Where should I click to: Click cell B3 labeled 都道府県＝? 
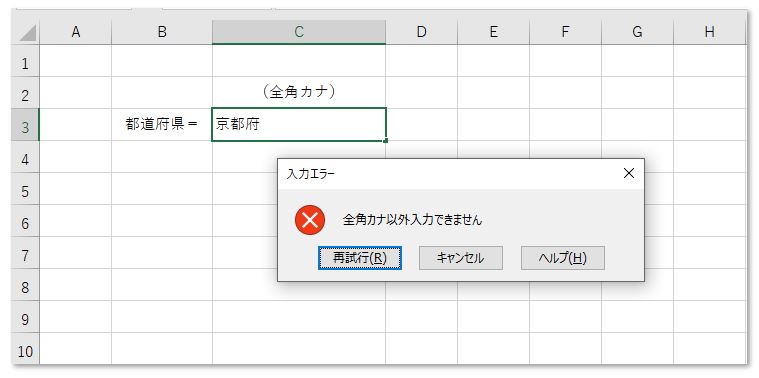coord(162,125)
